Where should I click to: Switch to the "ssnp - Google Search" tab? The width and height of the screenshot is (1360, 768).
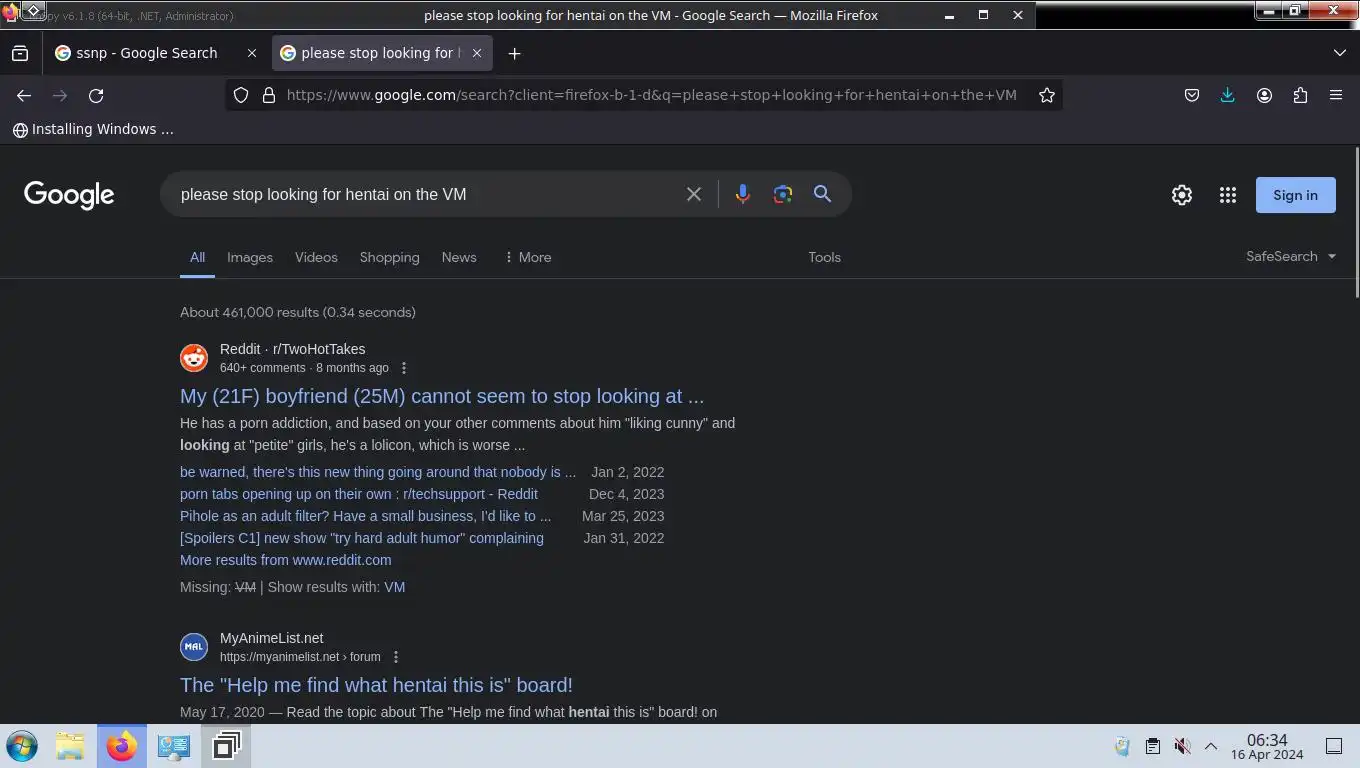pyautogui.click(x=148, y=53)
